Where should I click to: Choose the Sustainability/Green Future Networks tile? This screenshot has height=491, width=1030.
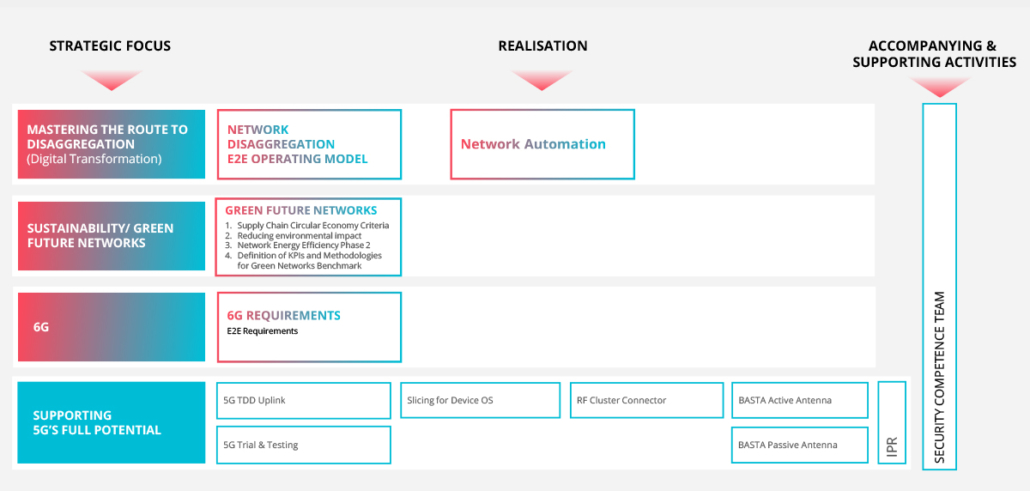click(x=111, y=236)
